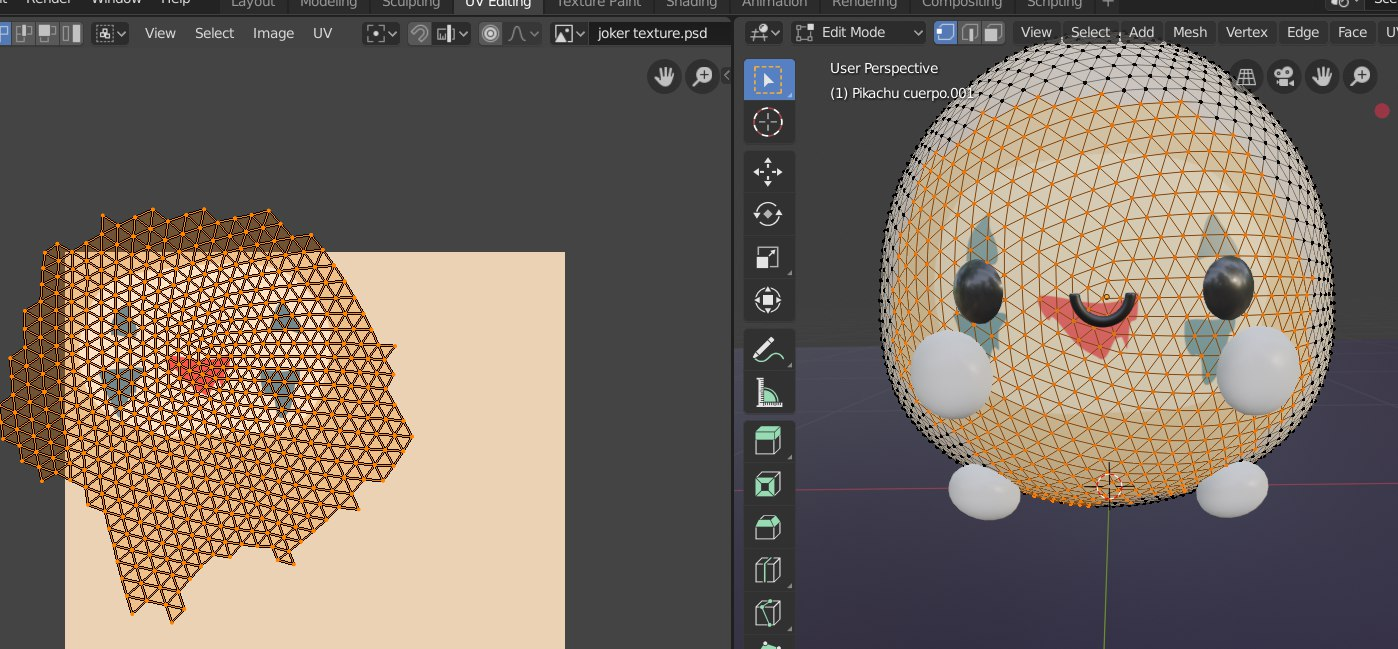This screenshot has width=1398, height=649.
Task: Choose the Move tool in the toolbar
Action: [768, 172]
